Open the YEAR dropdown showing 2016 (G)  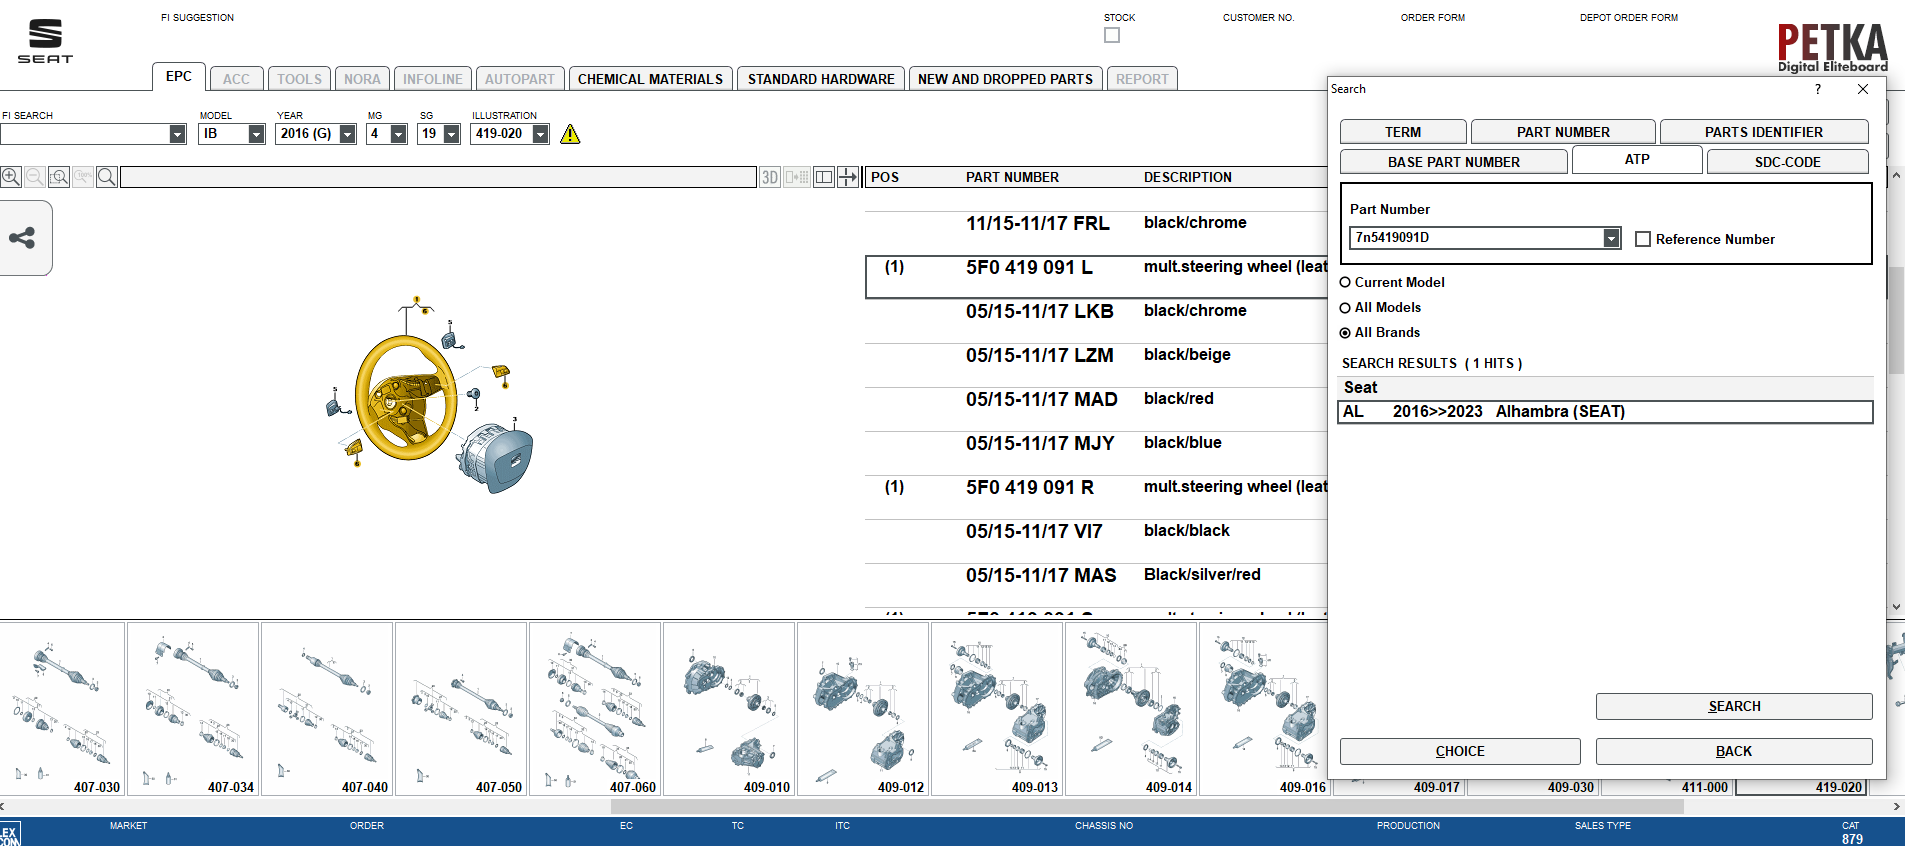pyautogui.click(x=348, y=134)
